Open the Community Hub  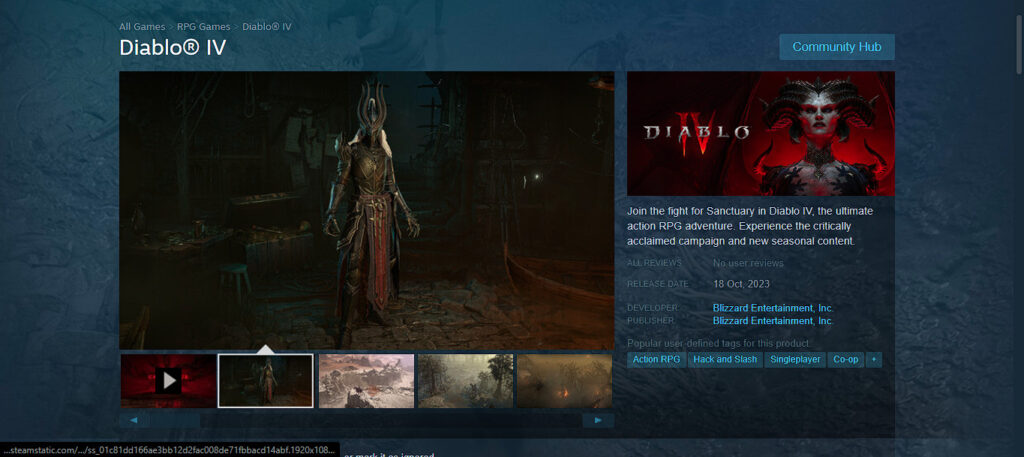[837, 47]
